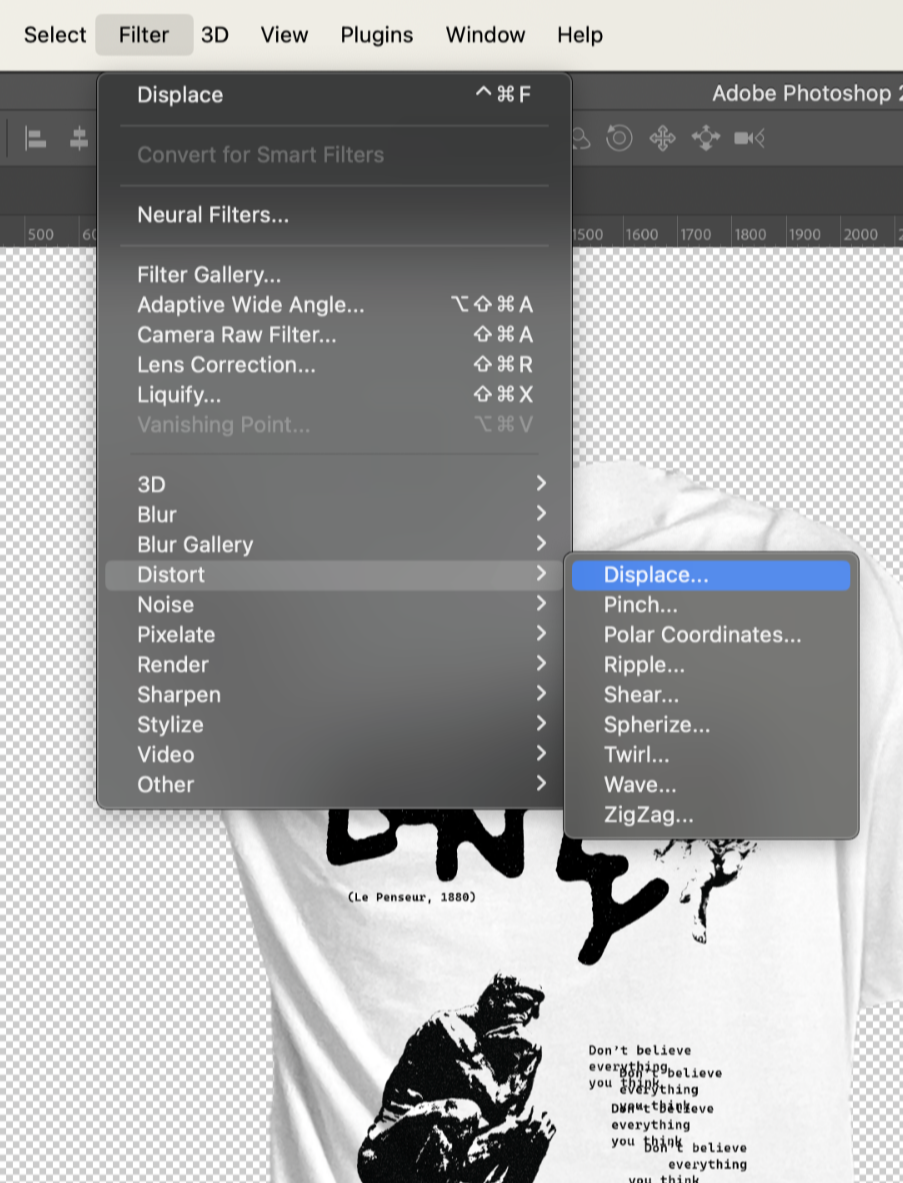Select Shear... distort filter
Image resolution: width=903 pixels, height=1183 pixels.
pos(711,695)
